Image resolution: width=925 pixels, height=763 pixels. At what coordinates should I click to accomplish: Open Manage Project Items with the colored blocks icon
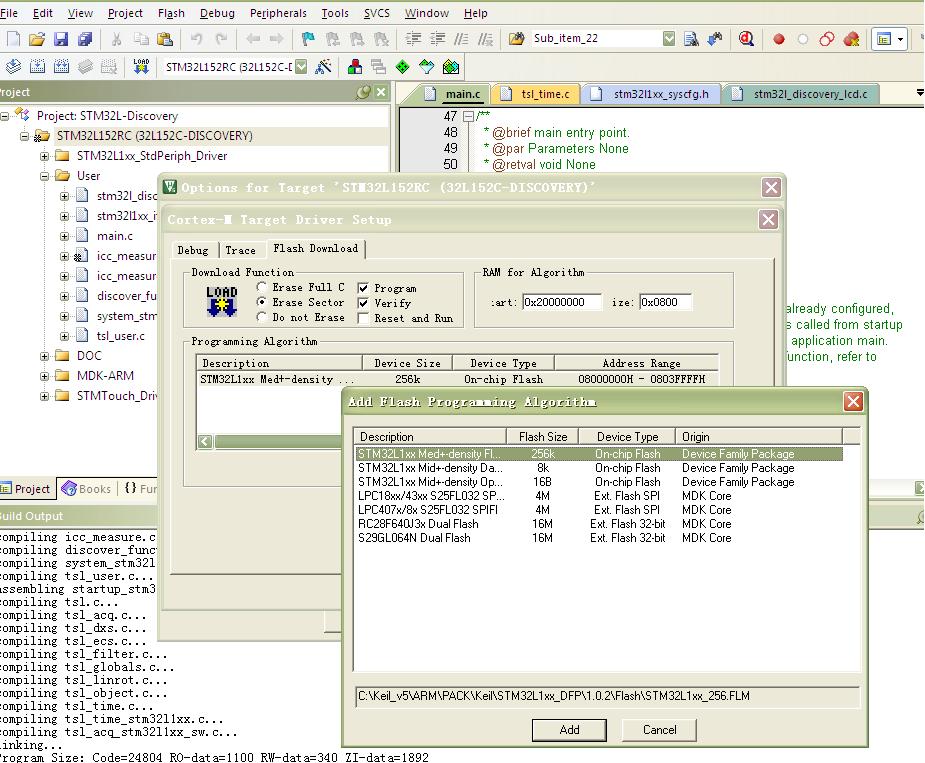click(x=355, y=67)
